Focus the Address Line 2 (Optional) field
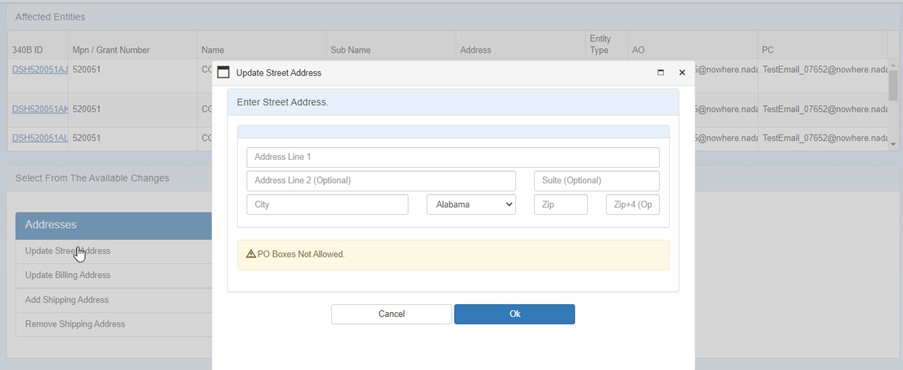Viewport: 903px width, 370px height. (x=381, y=180)
